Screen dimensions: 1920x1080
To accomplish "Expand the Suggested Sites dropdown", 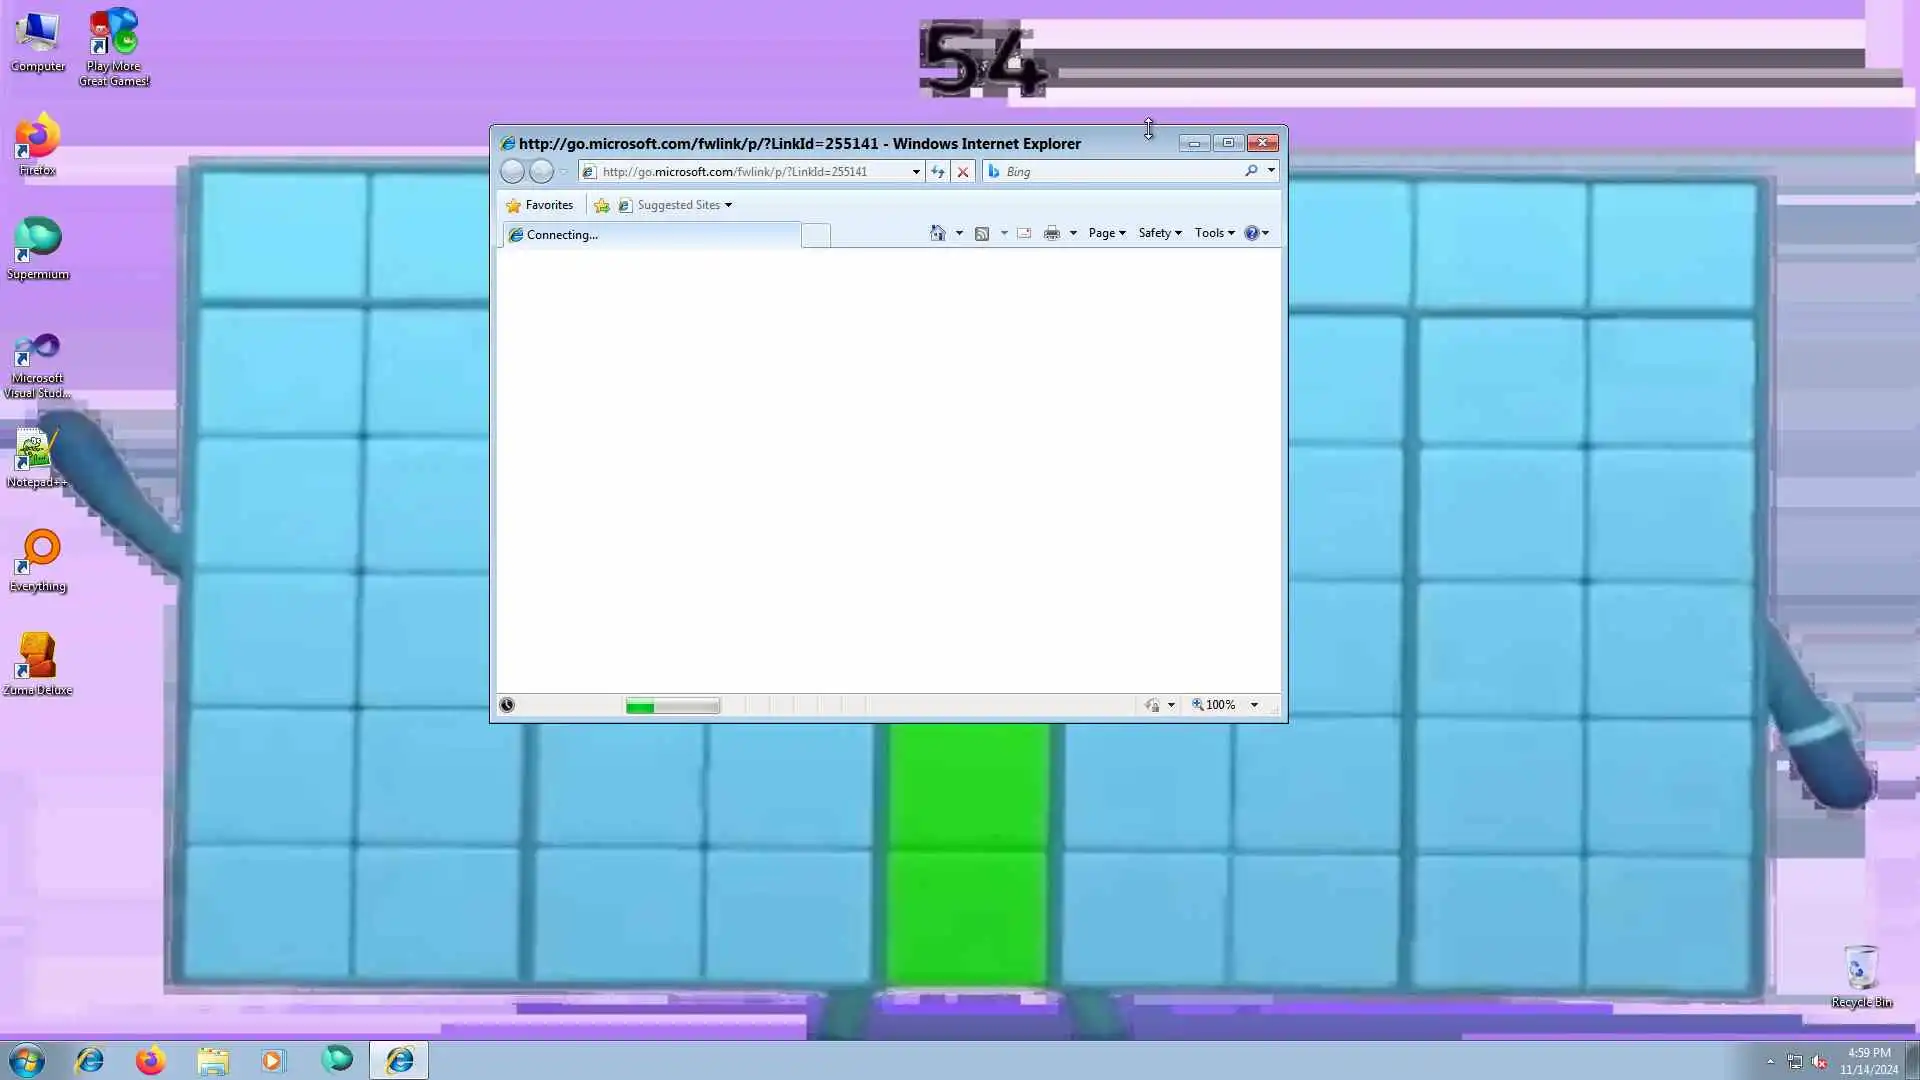I will (728, 205).
